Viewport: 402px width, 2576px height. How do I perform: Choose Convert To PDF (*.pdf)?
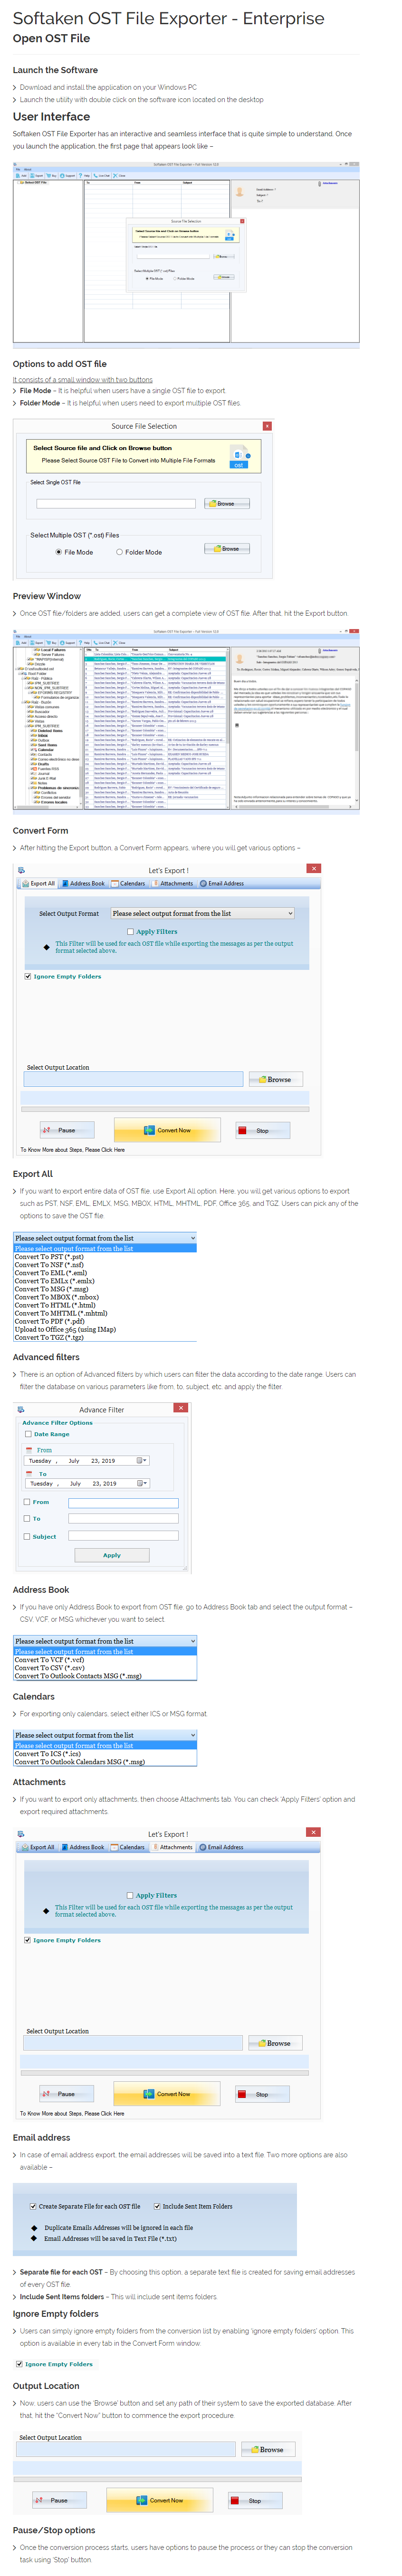pos(49,1321)
